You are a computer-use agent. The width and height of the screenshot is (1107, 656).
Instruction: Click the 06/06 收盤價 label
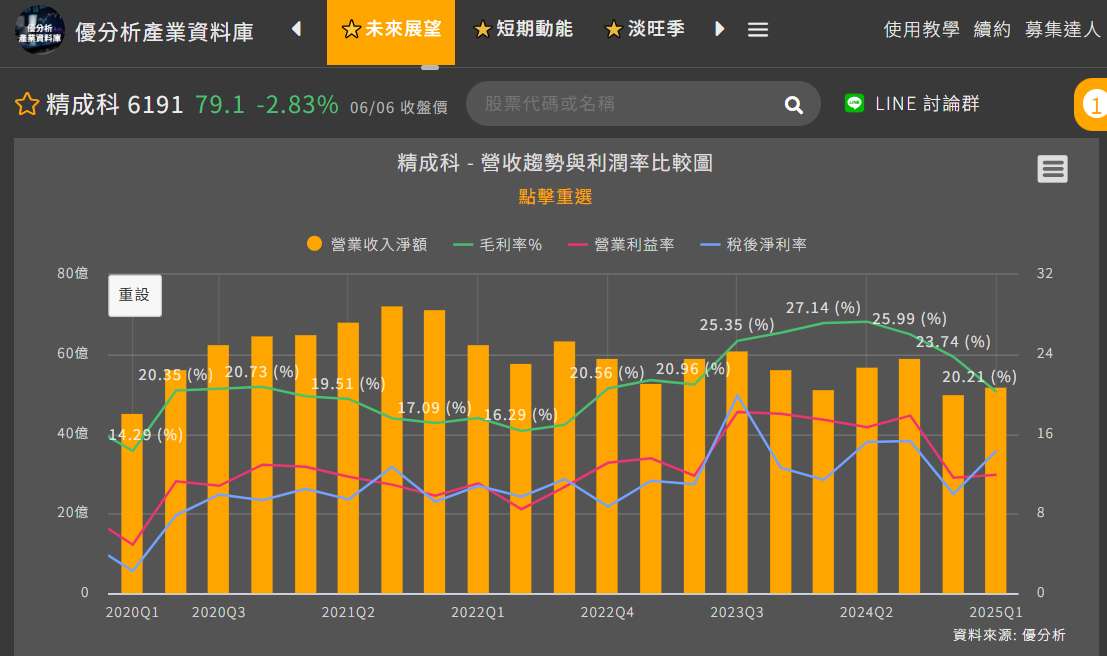[399, 107]
